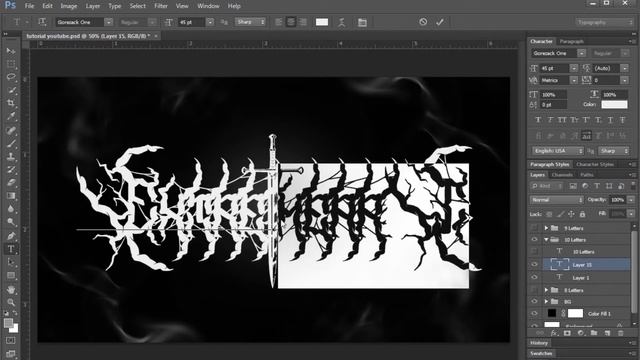Filter layers by type layers

point(597,186)
